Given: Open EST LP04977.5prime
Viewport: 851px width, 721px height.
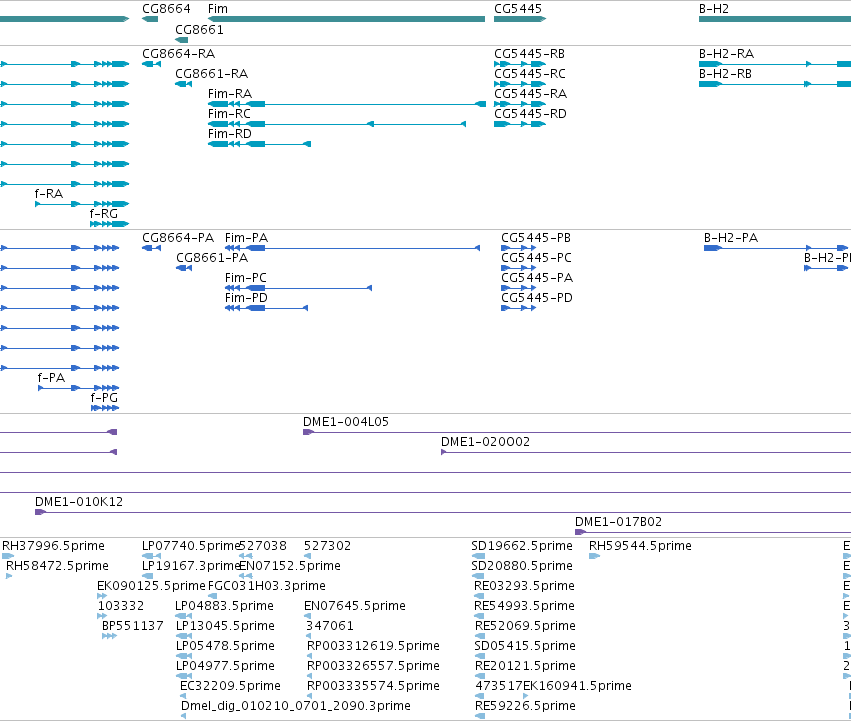Looking at the screenshot, I should (x=225, y=666).
